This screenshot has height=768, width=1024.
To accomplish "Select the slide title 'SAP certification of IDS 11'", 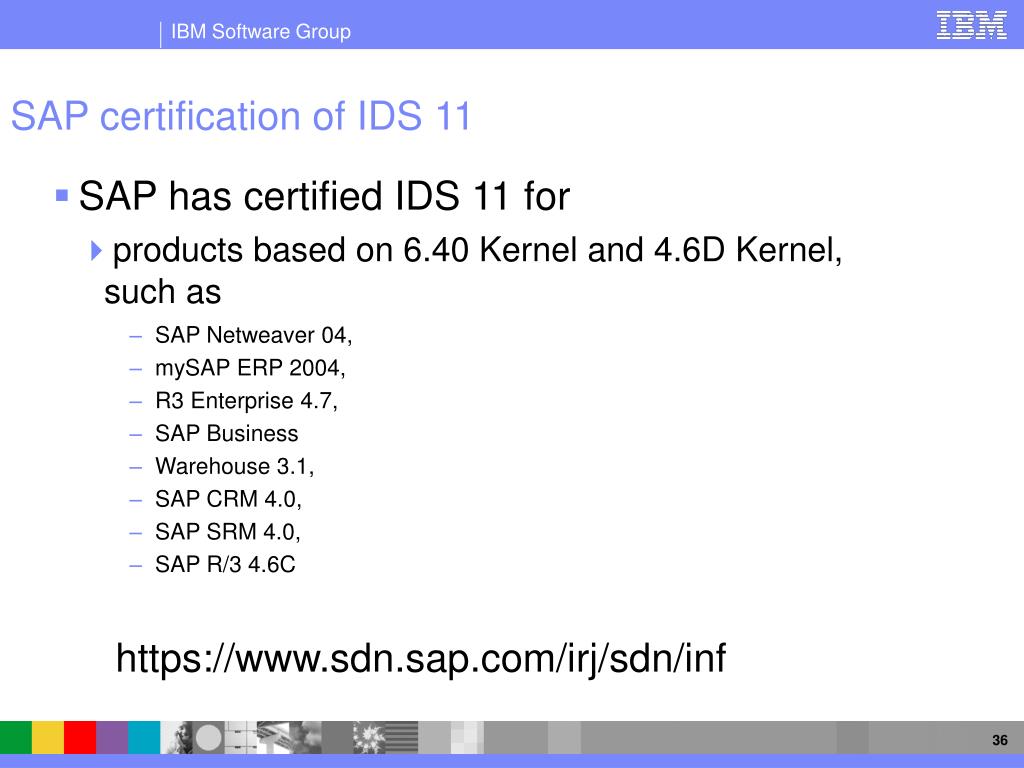I will [241, 116].
